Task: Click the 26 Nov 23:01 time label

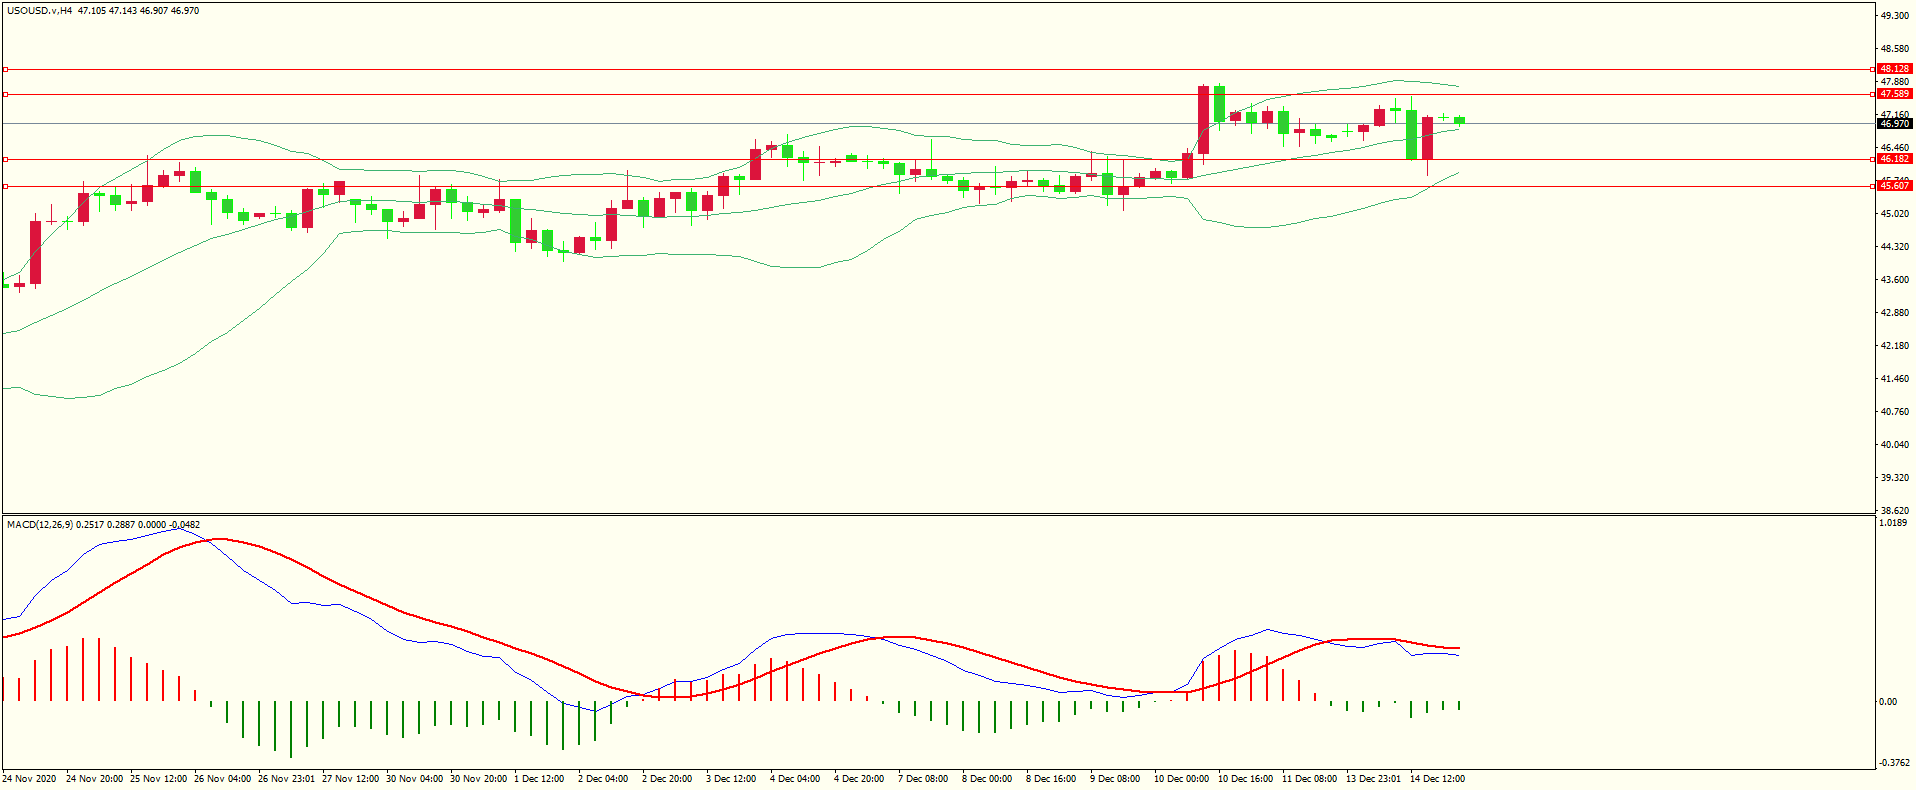Action: pyautogui.click(x=287, y=779)
